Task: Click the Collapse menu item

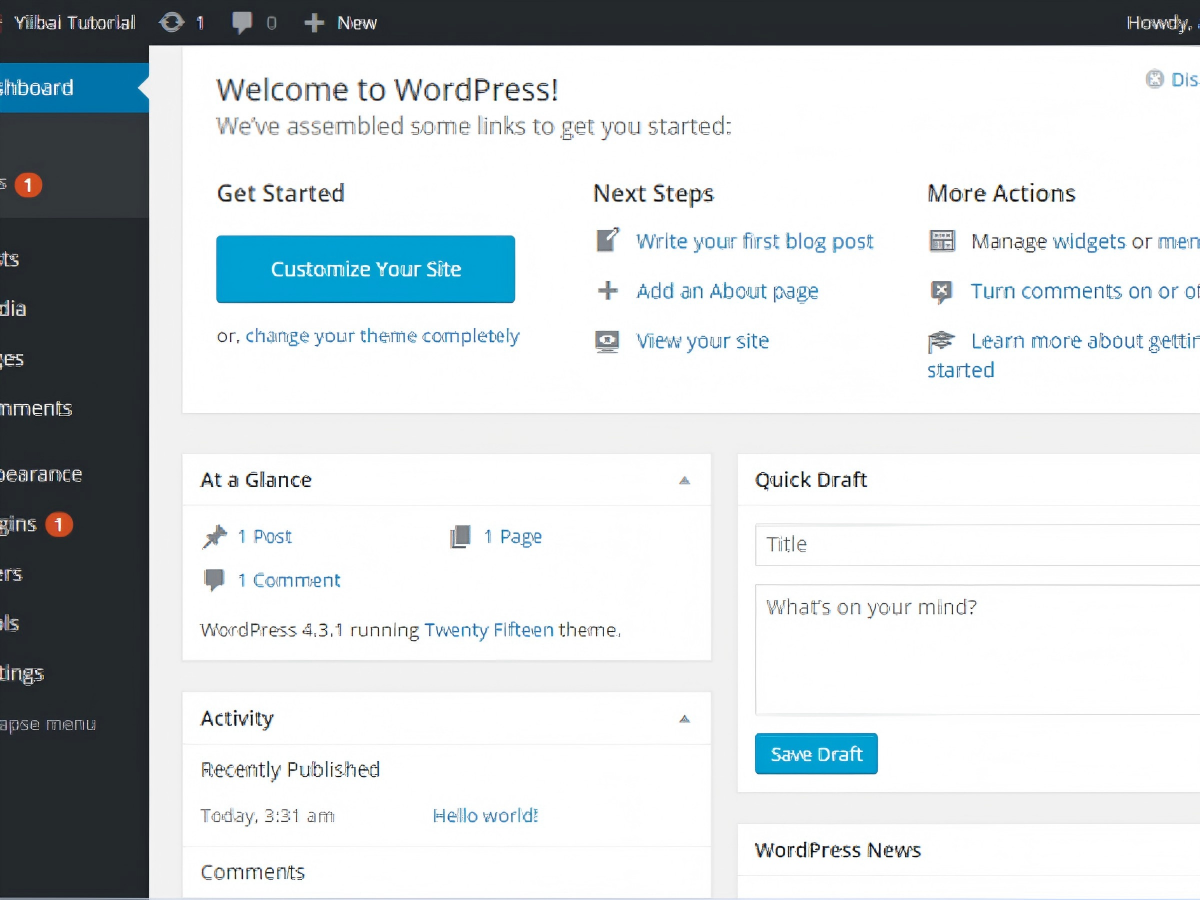Action: pyautogui.click(x=48, y=724)
